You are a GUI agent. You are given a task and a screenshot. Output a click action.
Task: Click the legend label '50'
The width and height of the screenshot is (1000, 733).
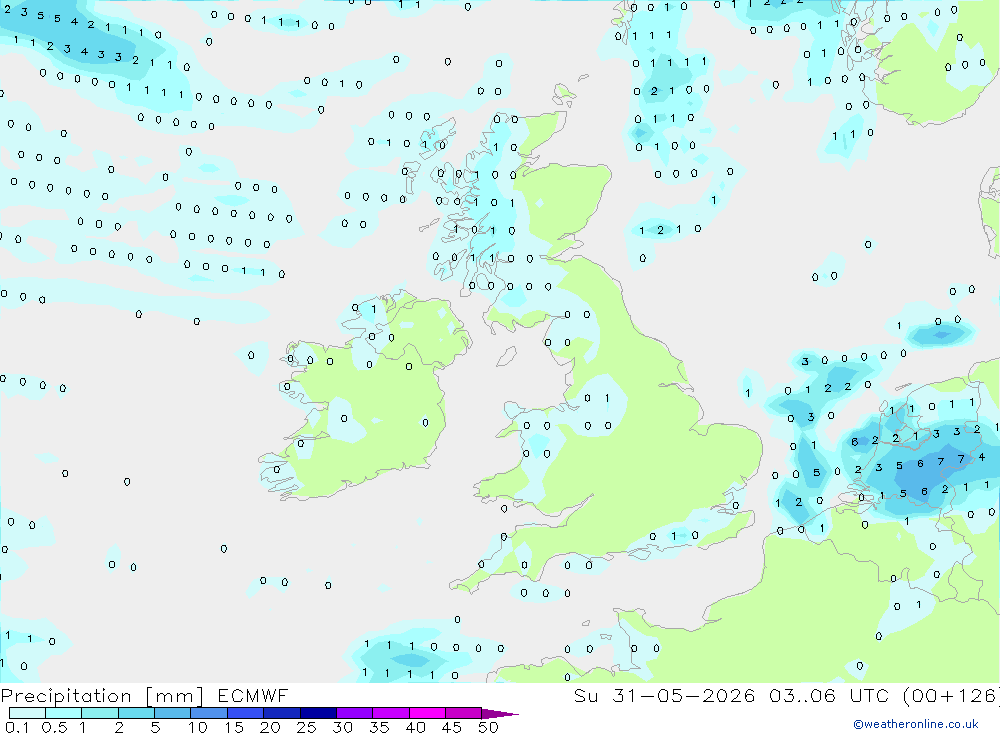(488, 727)
